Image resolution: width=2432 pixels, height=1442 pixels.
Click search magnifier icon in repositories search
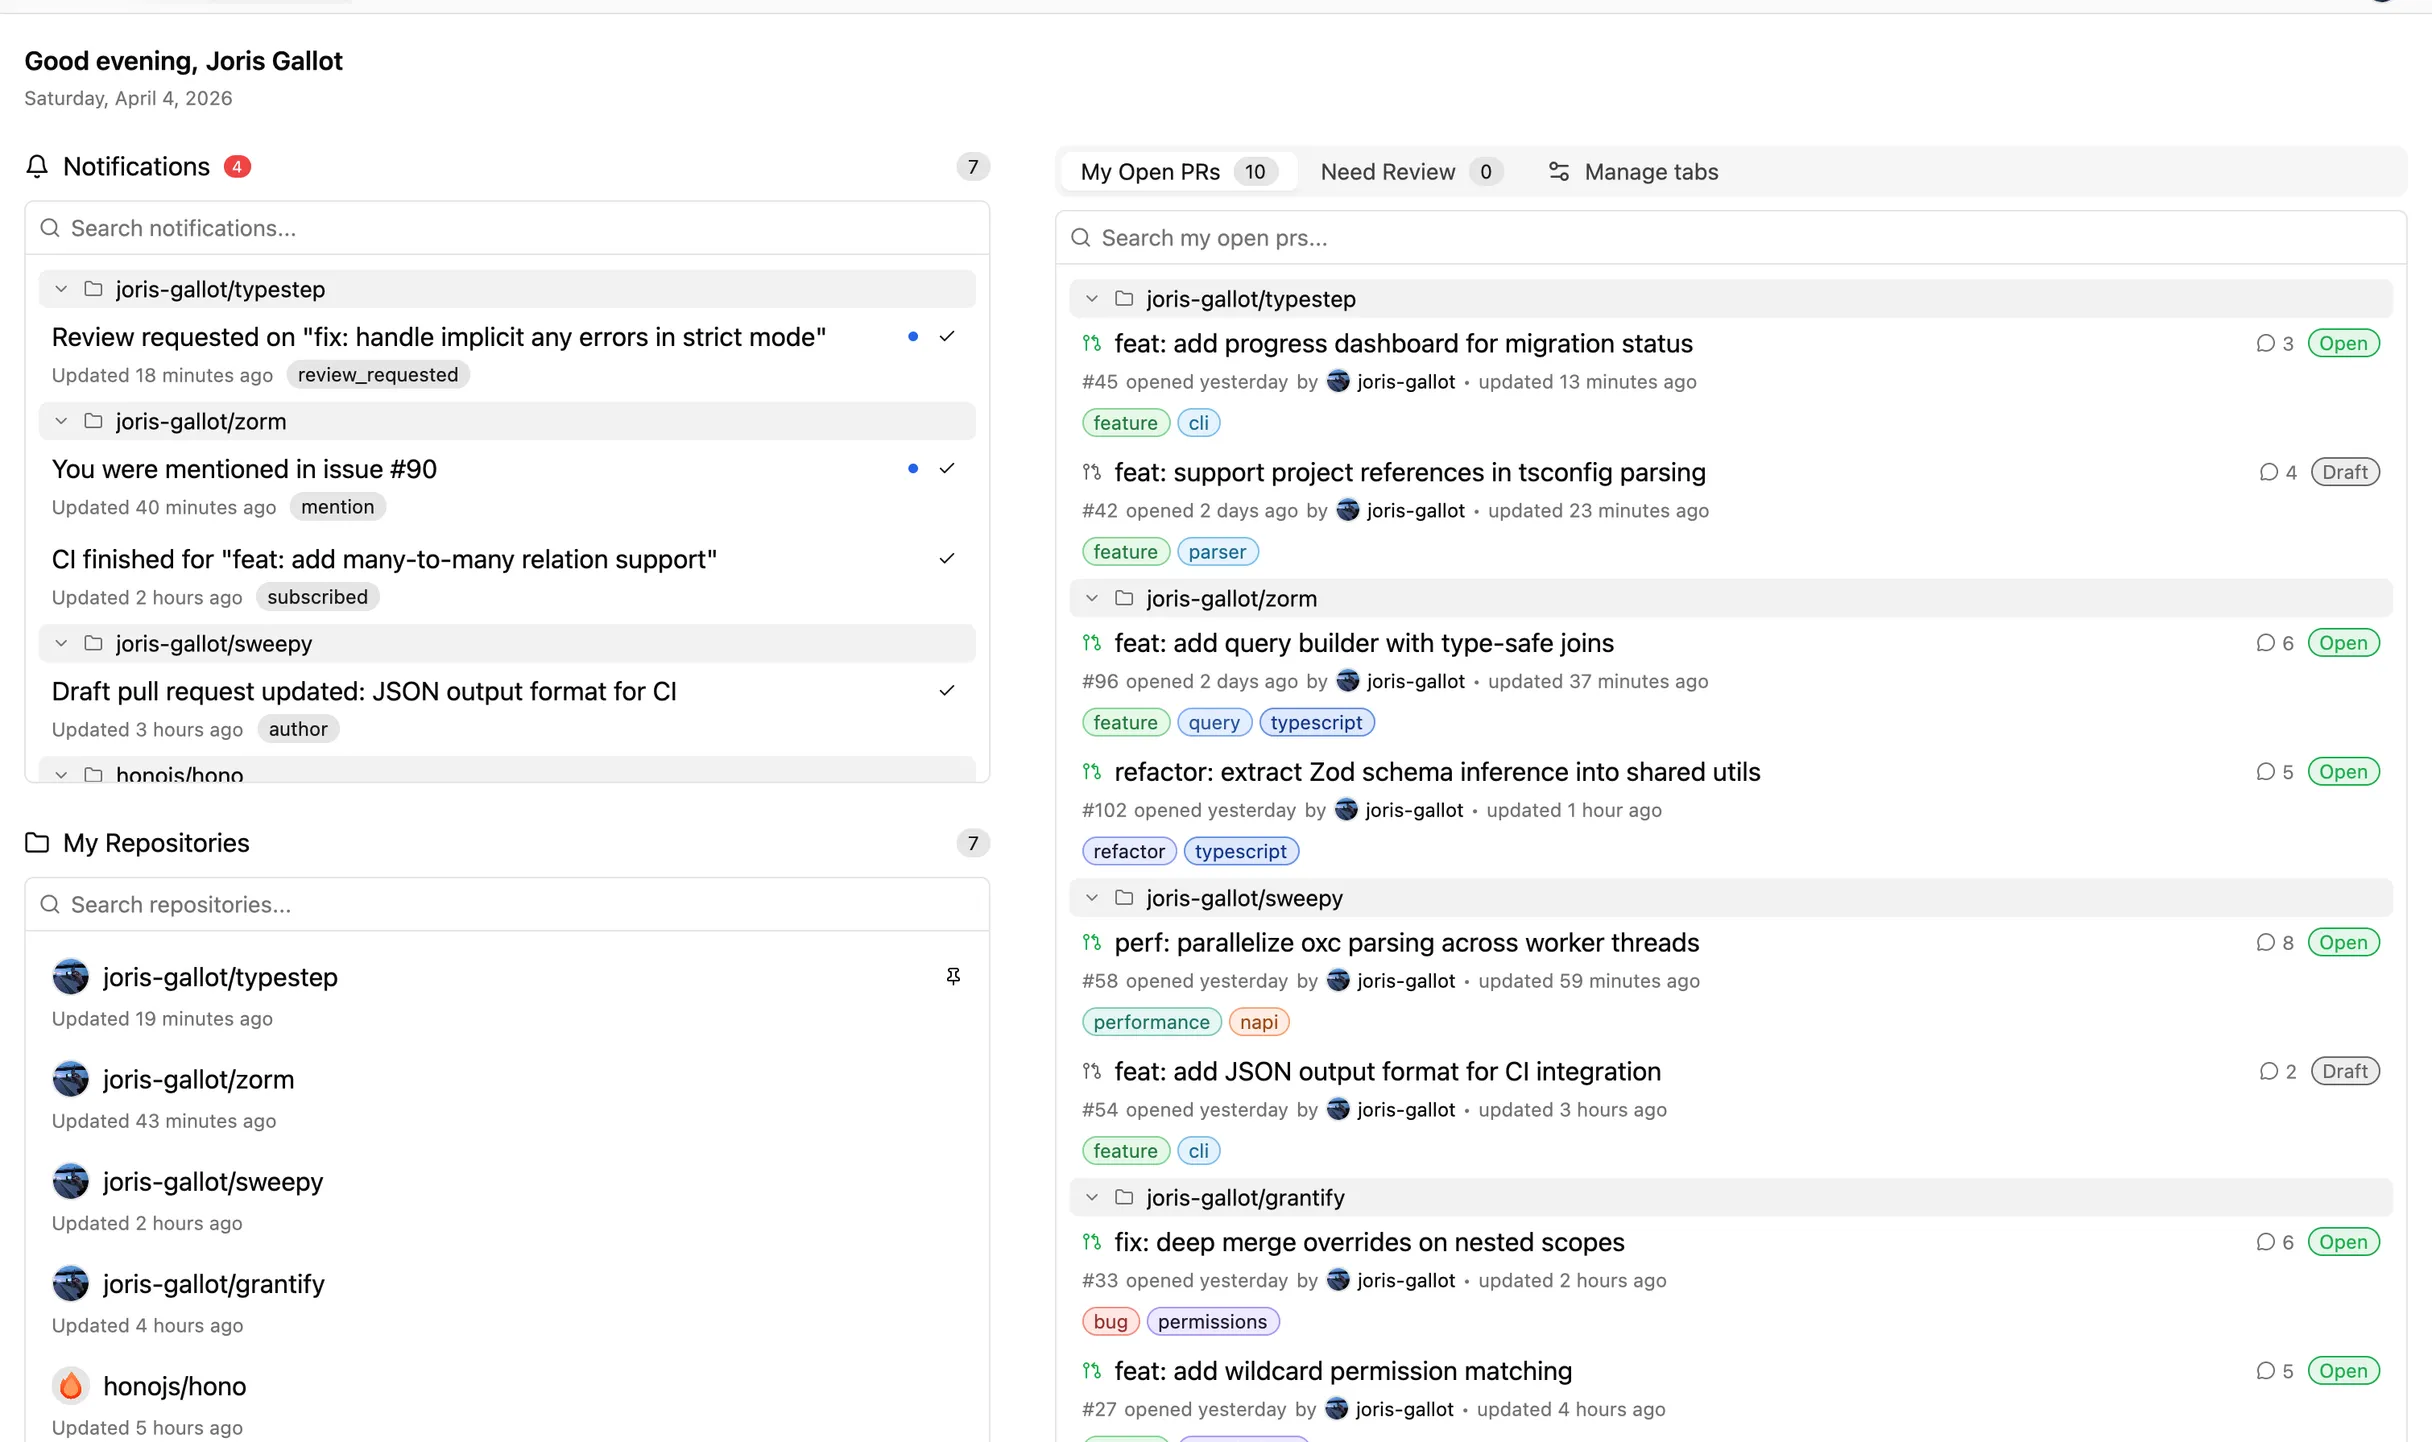(50, 905)
